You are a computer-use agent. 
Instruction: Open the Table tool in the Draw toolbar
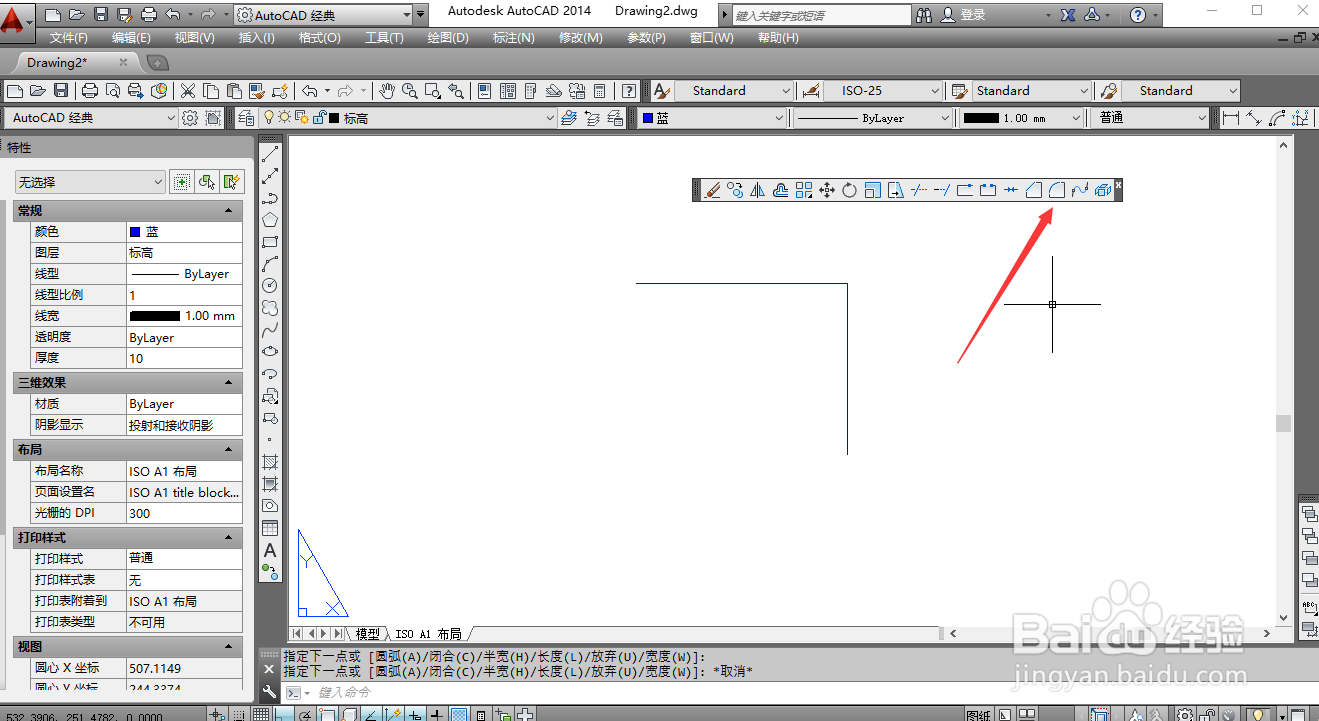pyautogui.click(x=270, y=528)
